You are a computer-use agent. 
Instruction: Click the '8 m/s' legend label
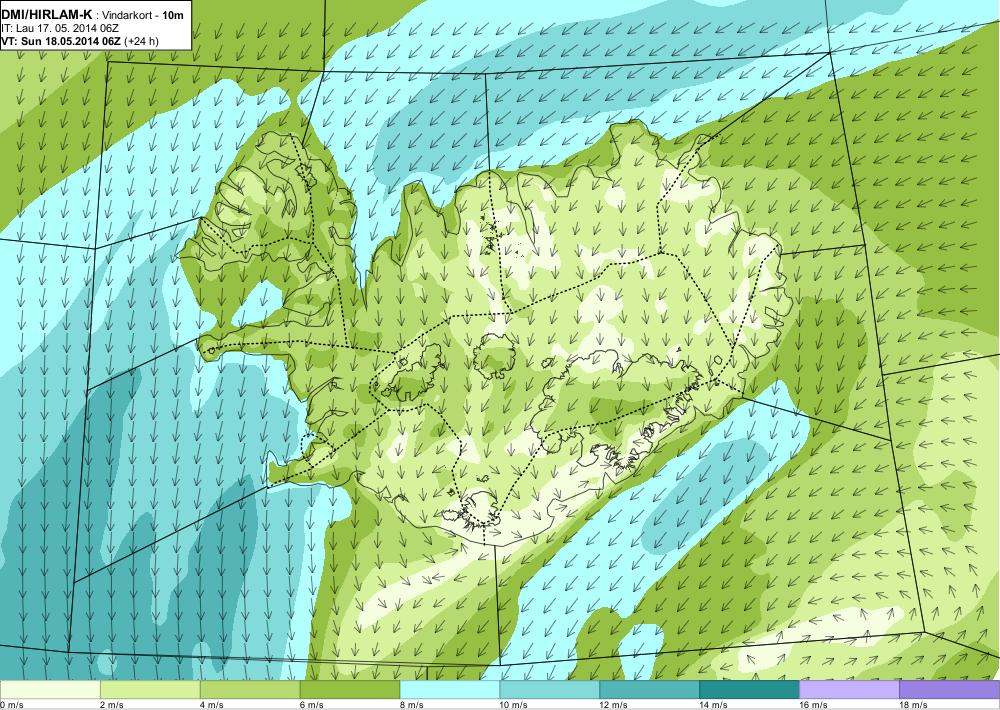click(x=412, y=705)
